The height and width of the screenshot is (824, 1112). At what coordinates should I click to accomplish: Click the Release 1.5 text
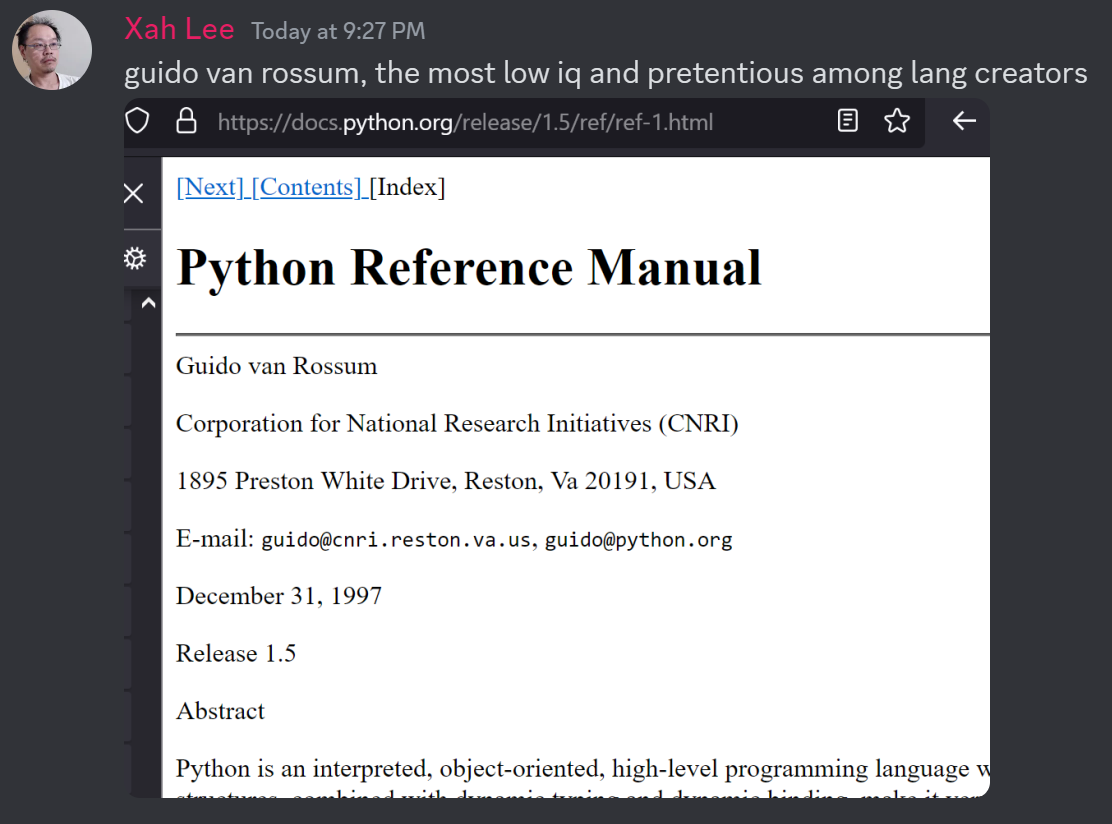click(x=236, y=653)
